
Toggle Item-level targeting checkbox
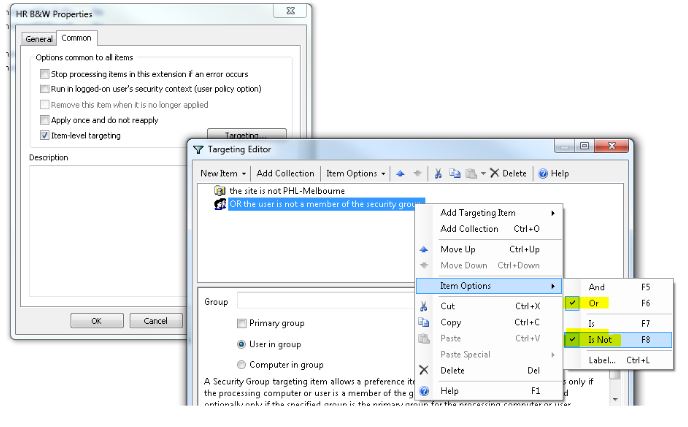pos(44,135)
